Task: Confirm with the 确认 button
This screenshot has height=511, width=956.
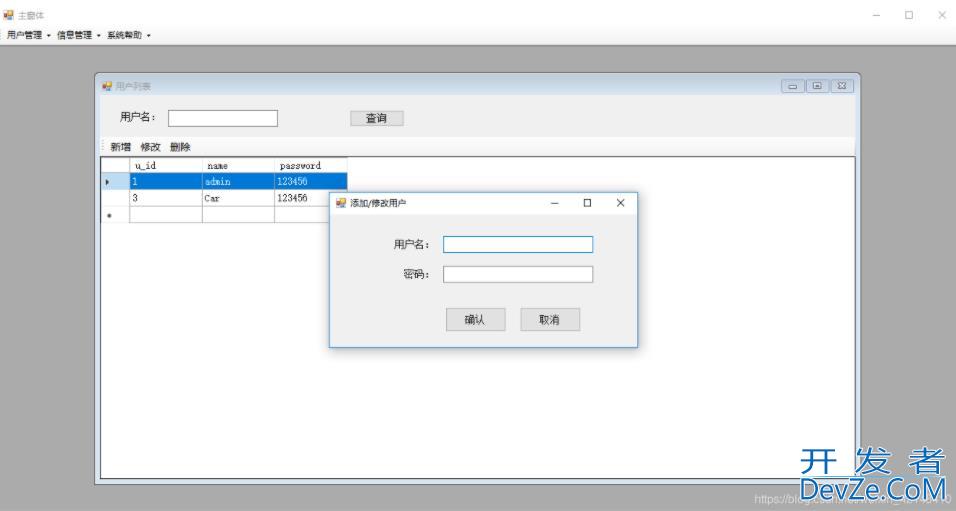Action: point(476,320)
